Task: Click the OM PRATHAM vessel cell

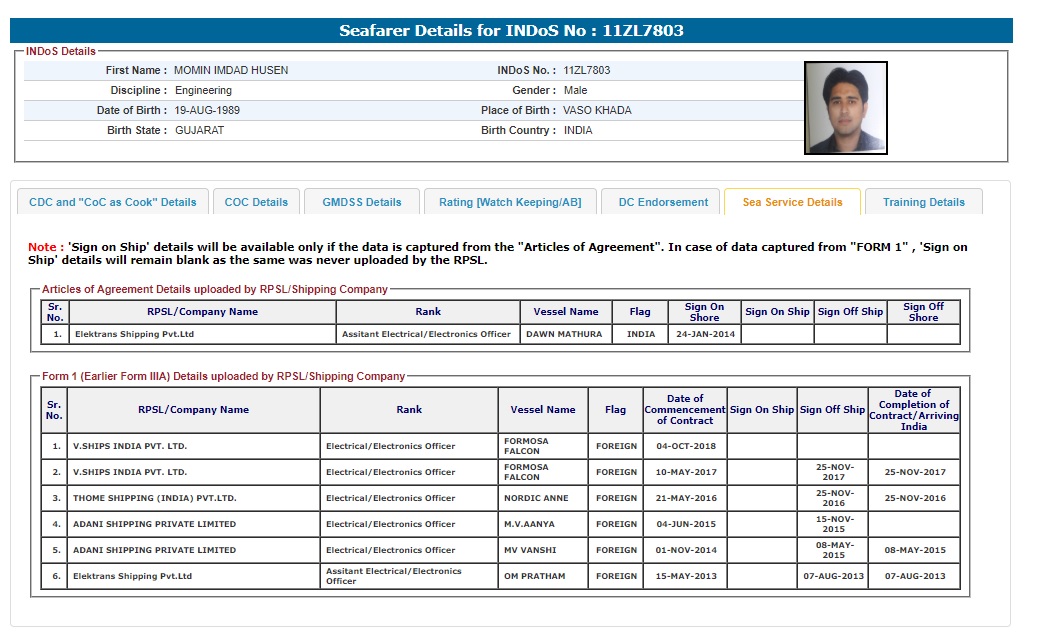Action: point(535,576)
